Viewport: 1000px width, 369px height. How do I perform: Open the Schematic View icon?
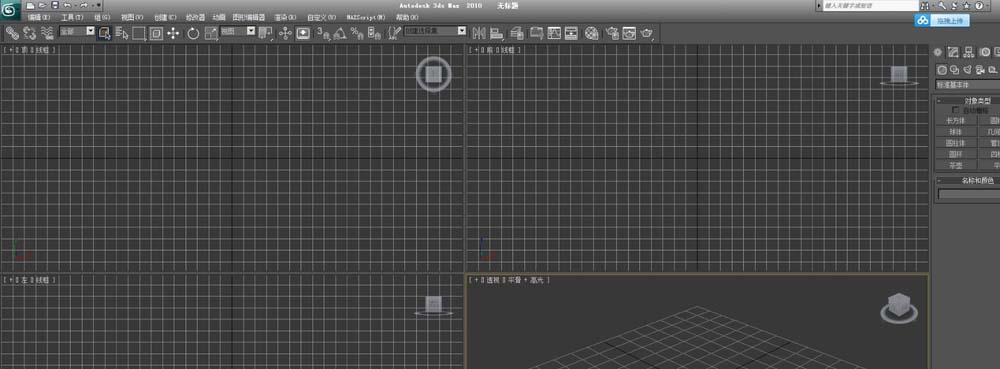click(x=571, y=33)
